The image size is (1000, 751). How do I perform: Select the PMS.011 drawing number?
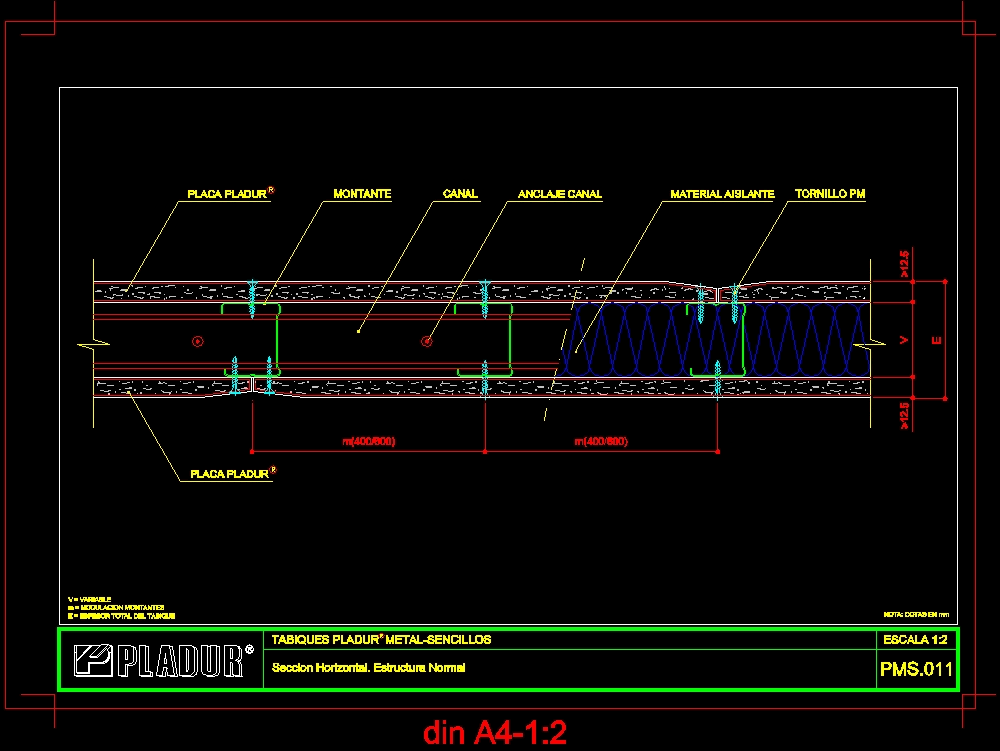[916, 669]
